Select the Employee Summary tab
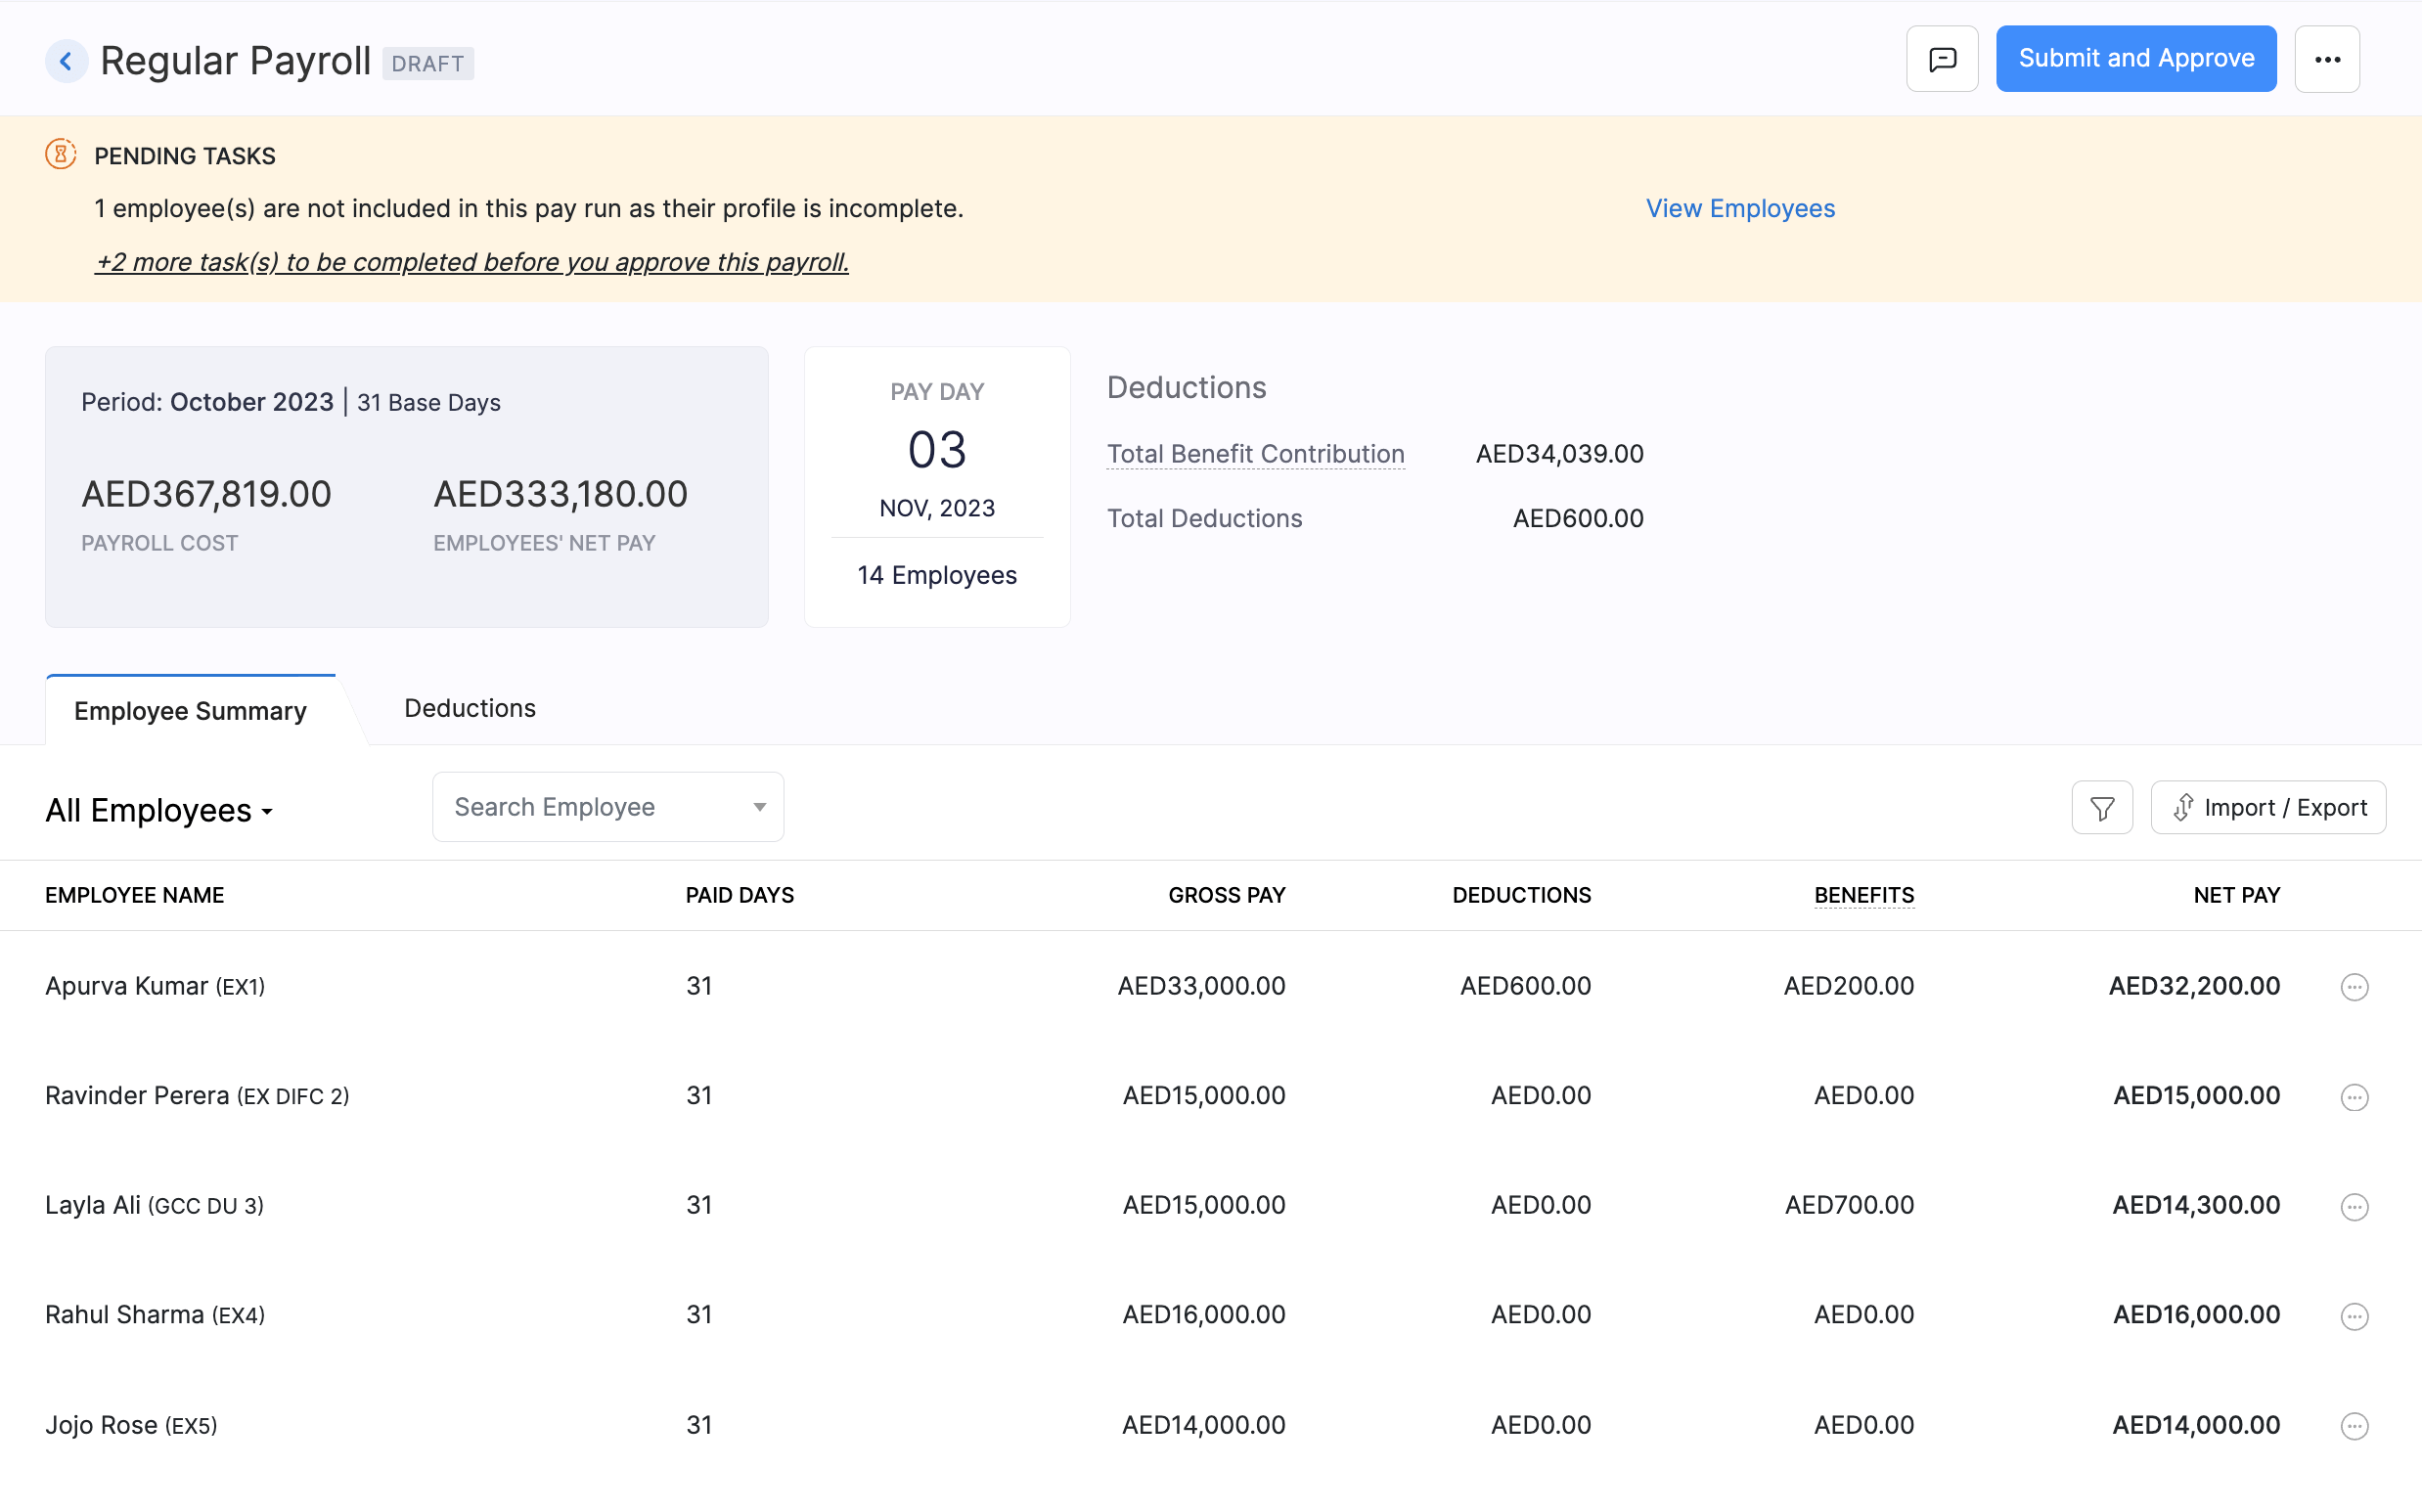Image resolution: width=2422 pixels, height=1512 pixels. [x=190, y=710]
